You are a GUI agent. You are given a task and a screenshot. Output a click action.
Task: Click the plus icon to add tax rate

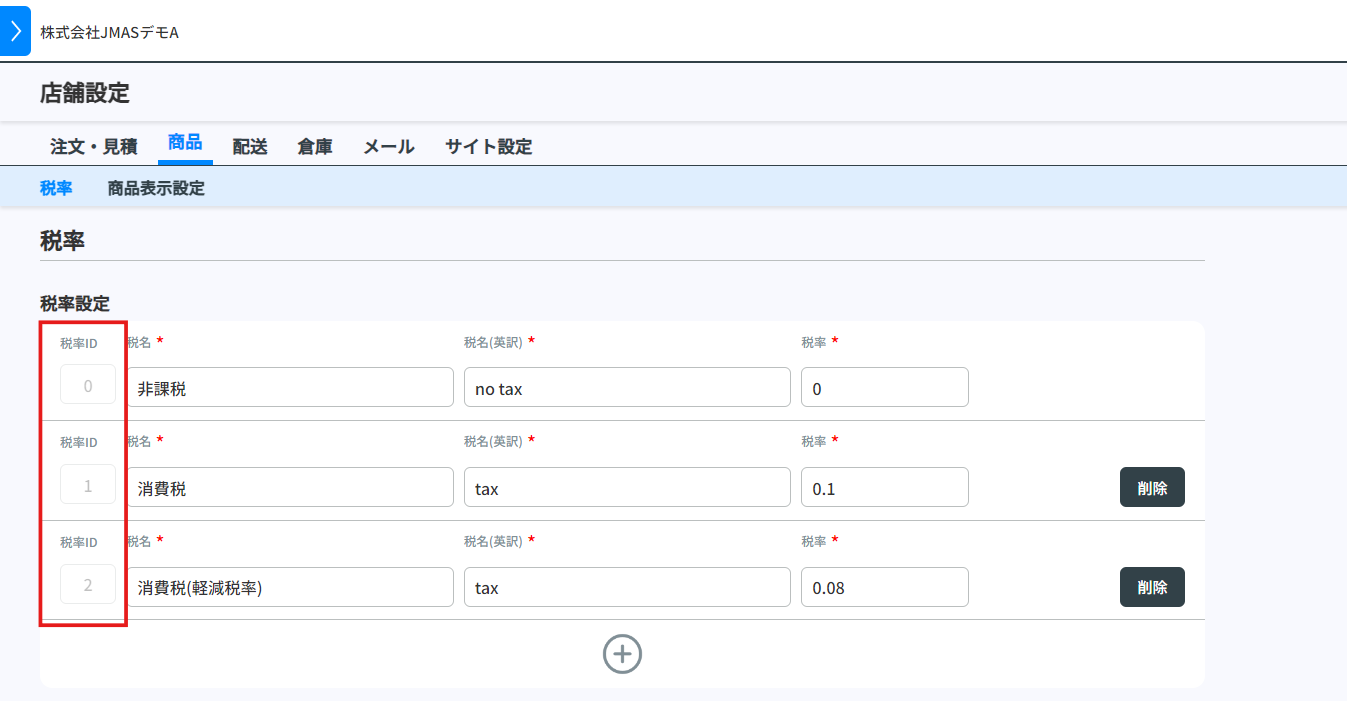(622, 654)
